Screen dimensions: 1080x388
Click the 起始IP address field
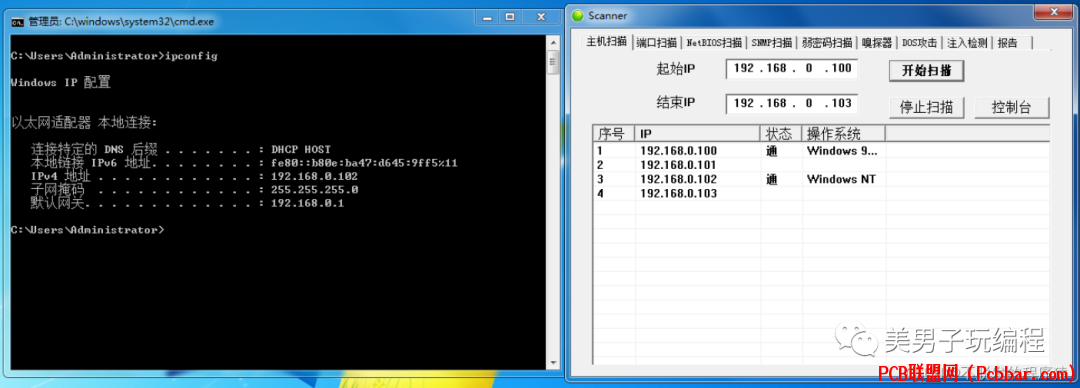[791, 68]
